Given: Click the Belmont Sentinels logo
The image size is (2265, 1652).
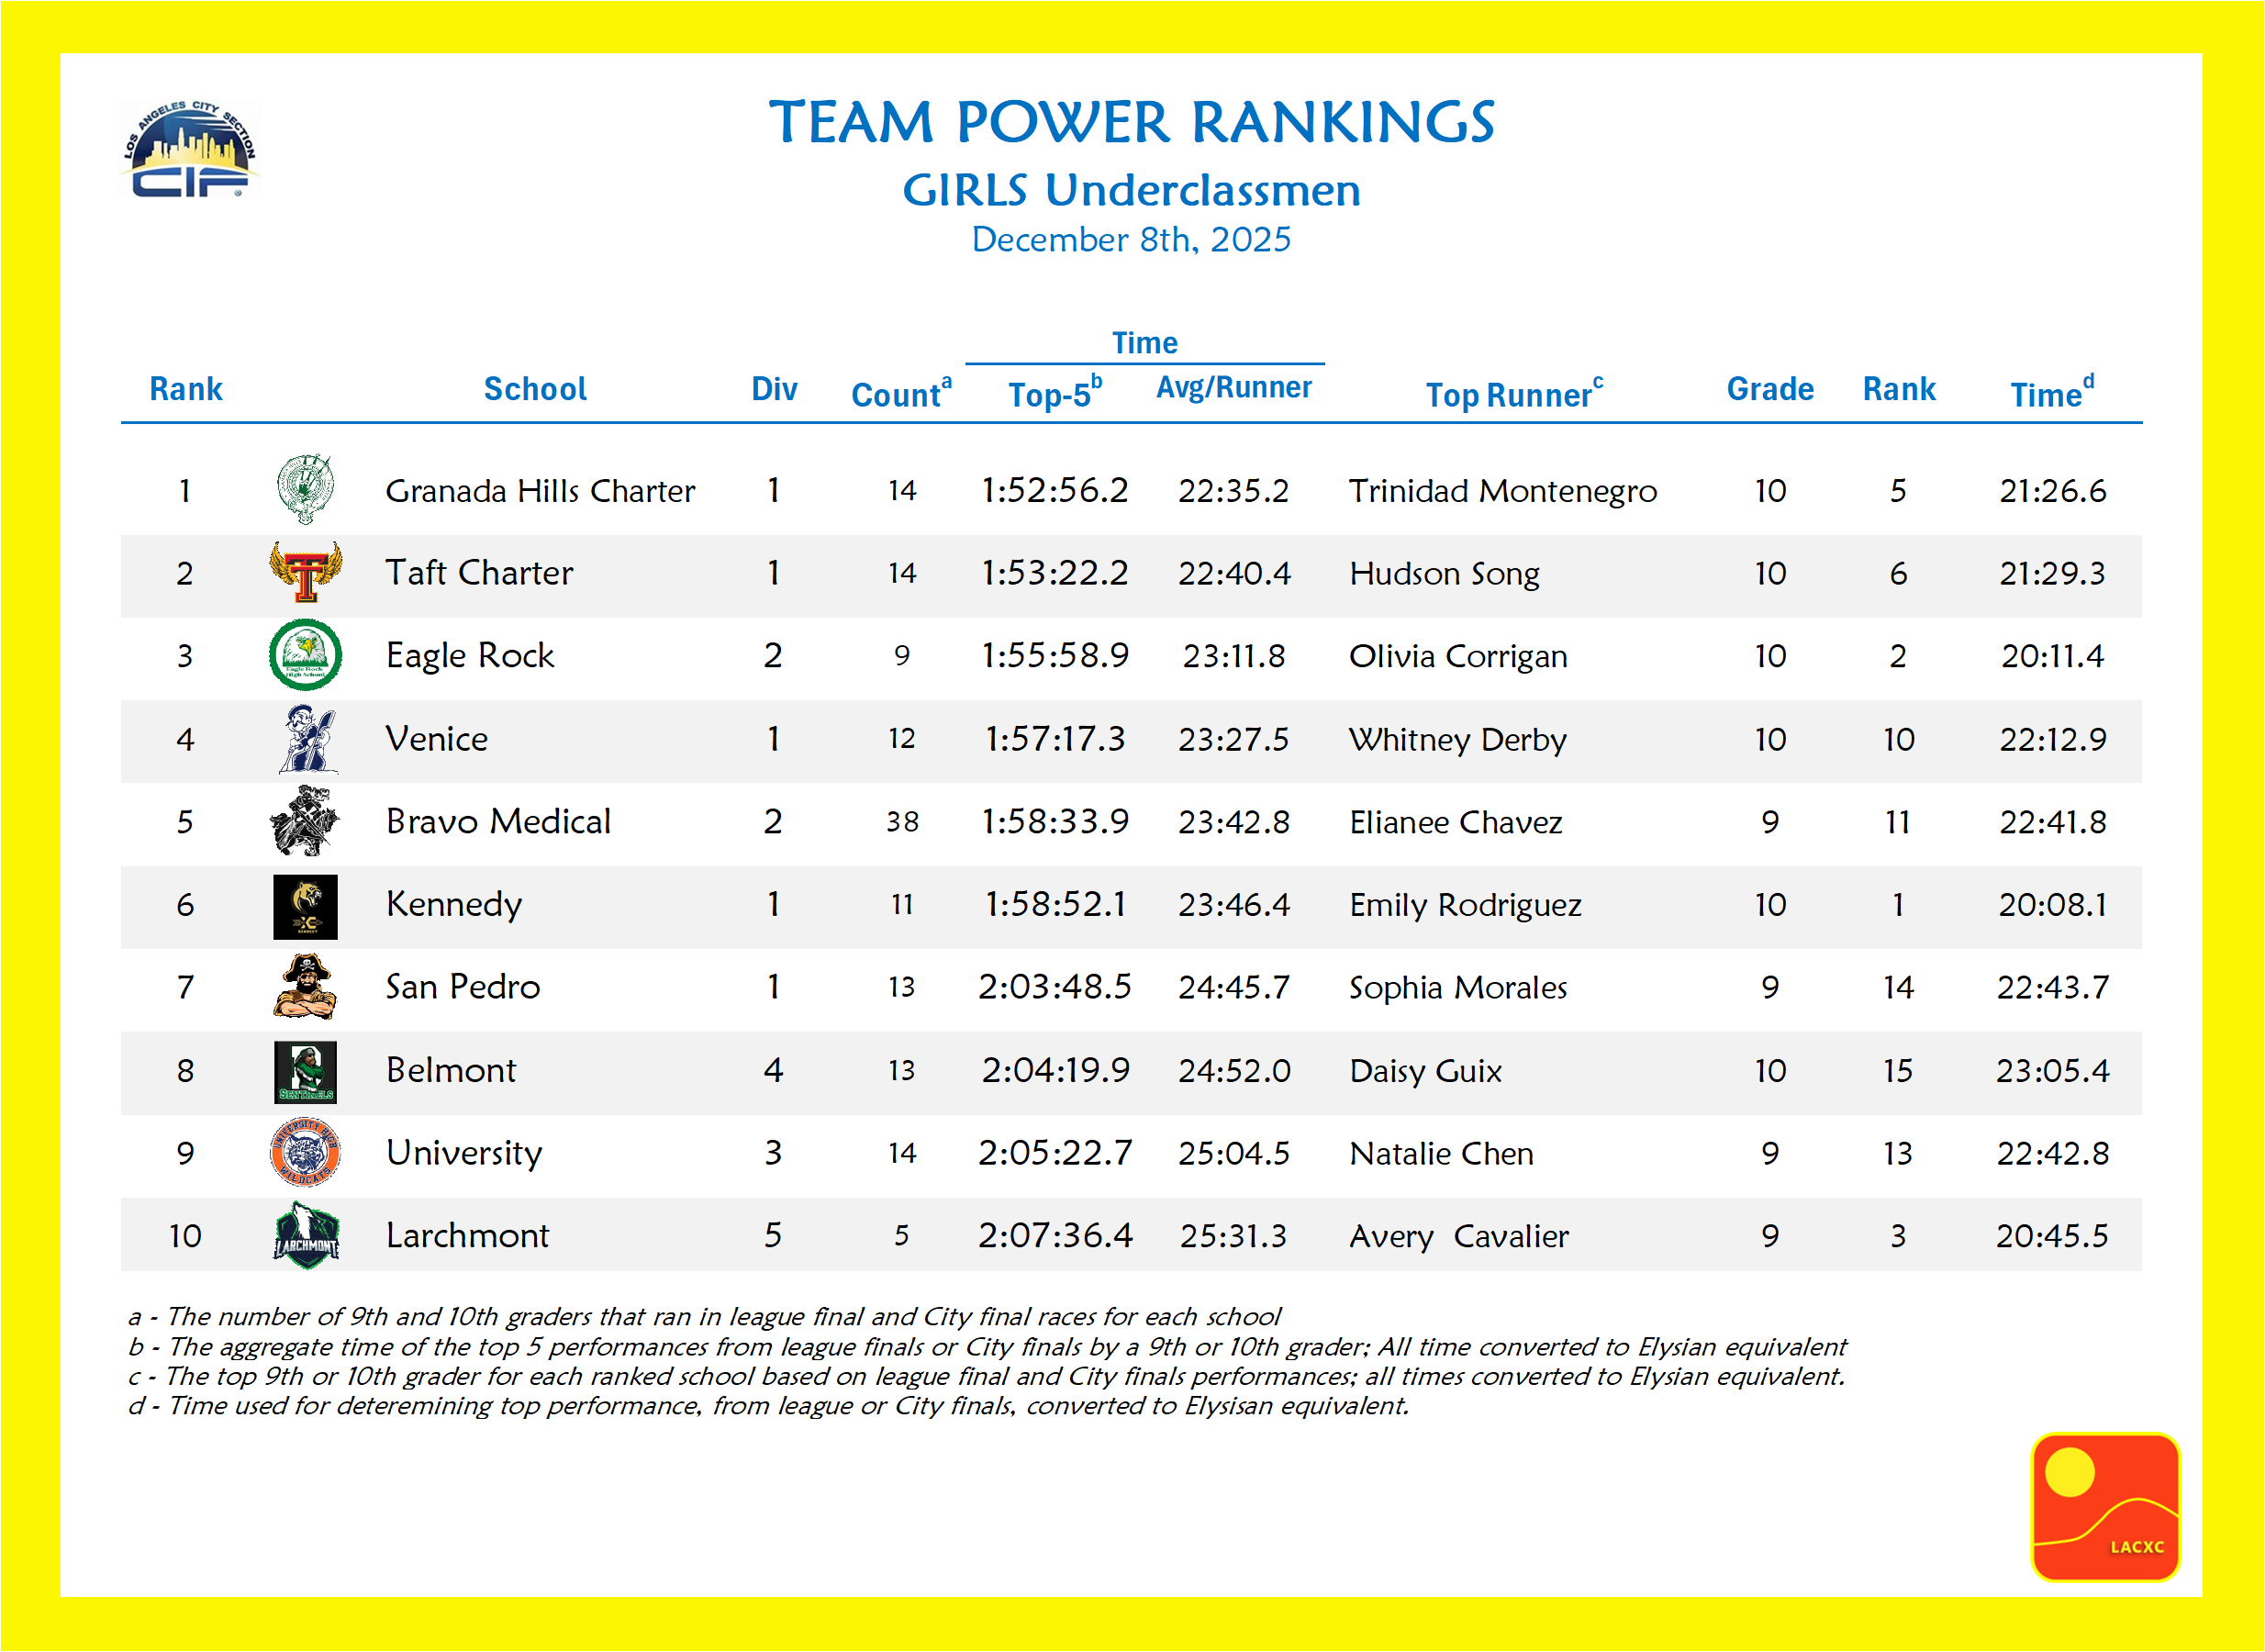Looking at the screenshot, I should [305, 1071].
